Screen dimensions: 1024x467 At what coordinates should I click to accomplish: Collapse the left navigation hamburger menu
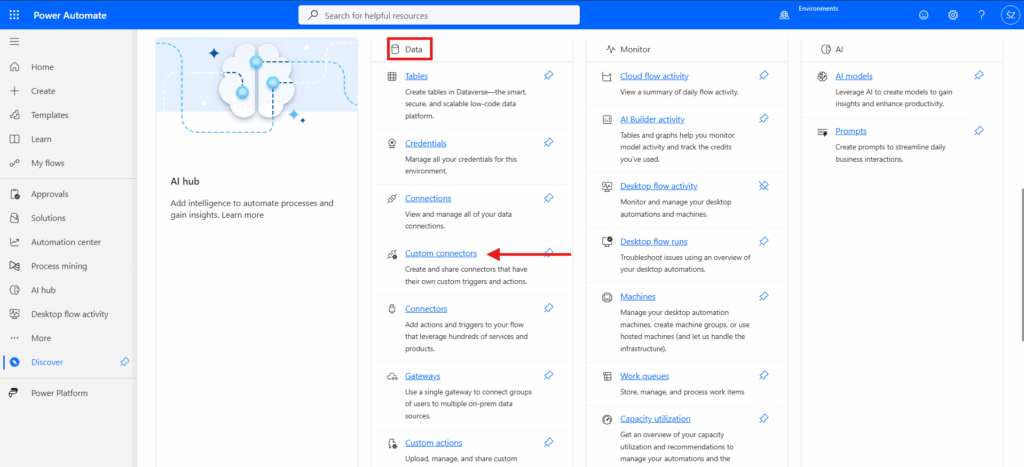(14, 42)
